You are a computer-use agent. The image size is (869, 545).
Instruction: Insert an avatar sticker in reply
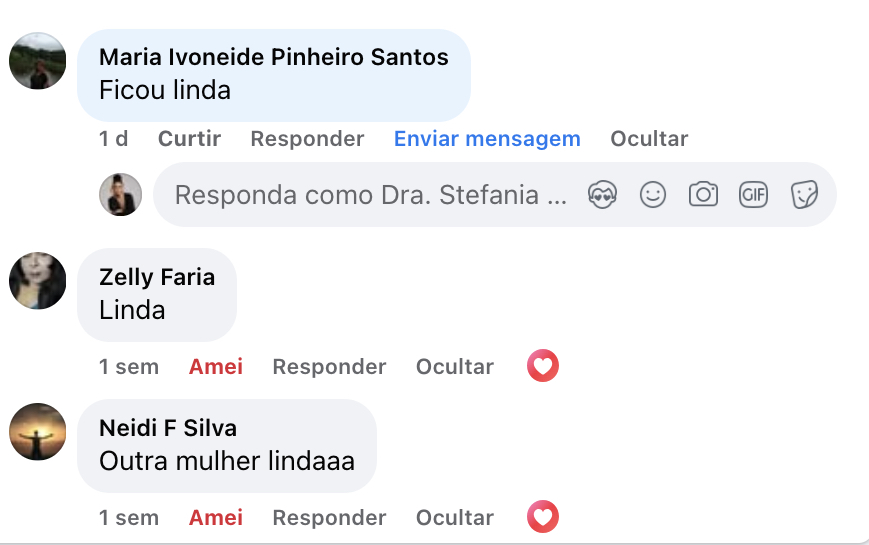coord(602,195)
